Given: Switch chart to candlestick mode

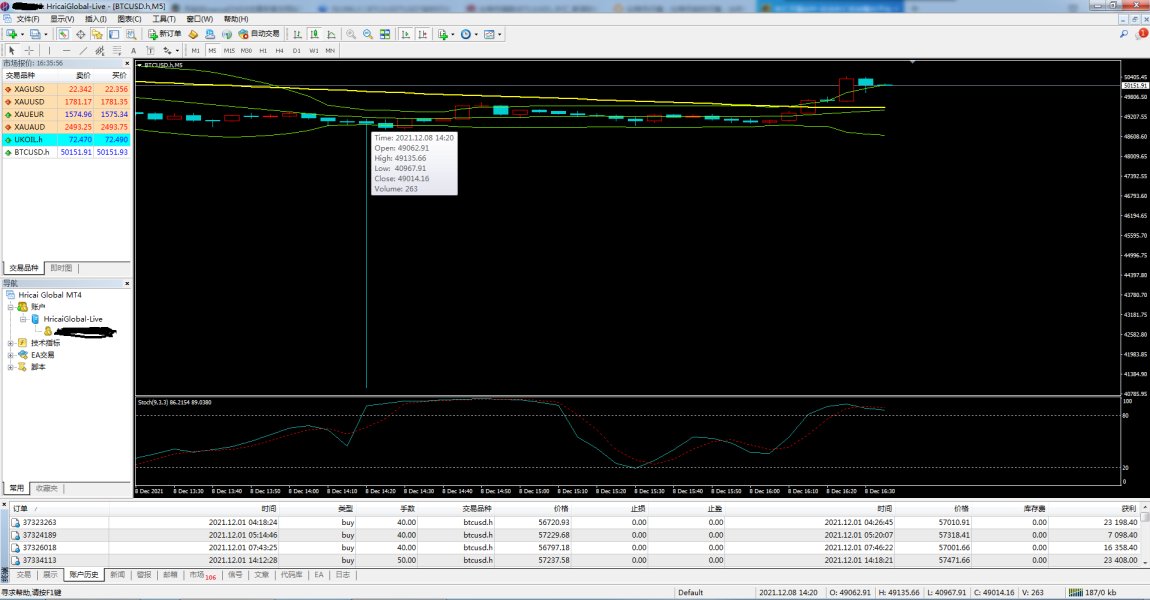Looking at the screenshot, I should (x=314, y=34).
